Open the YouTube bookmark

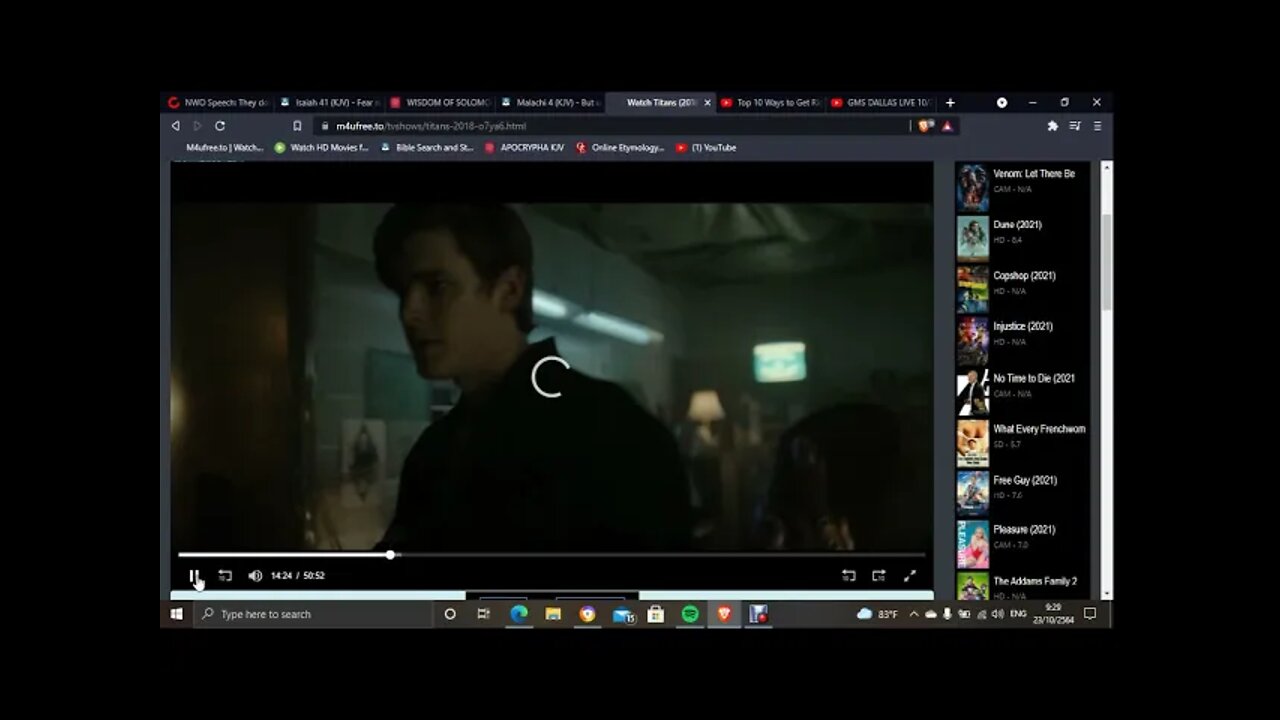706,148
